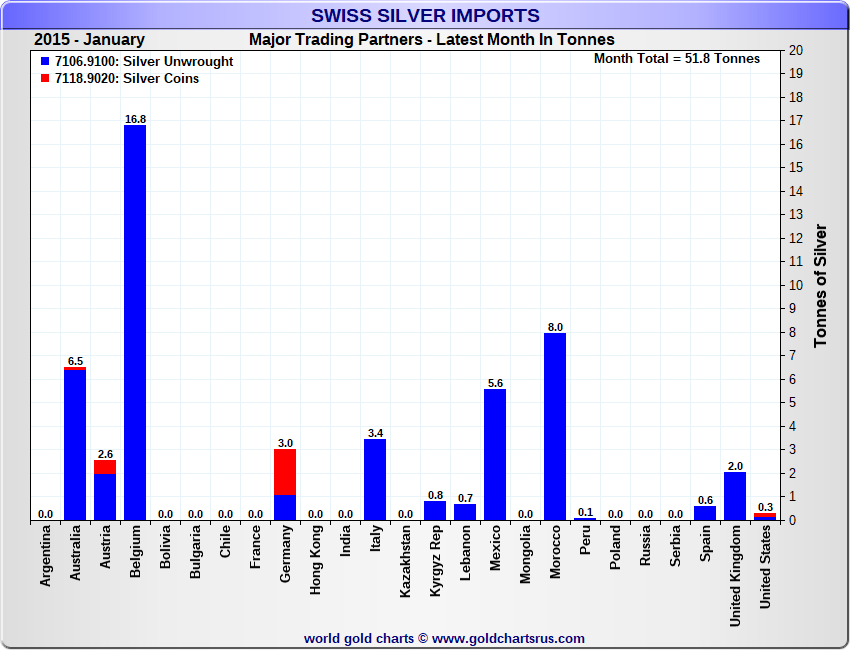The height and width of the screenshot is (650, 850).
Task: Click the Lebanon bar
Action: [465, 512]
